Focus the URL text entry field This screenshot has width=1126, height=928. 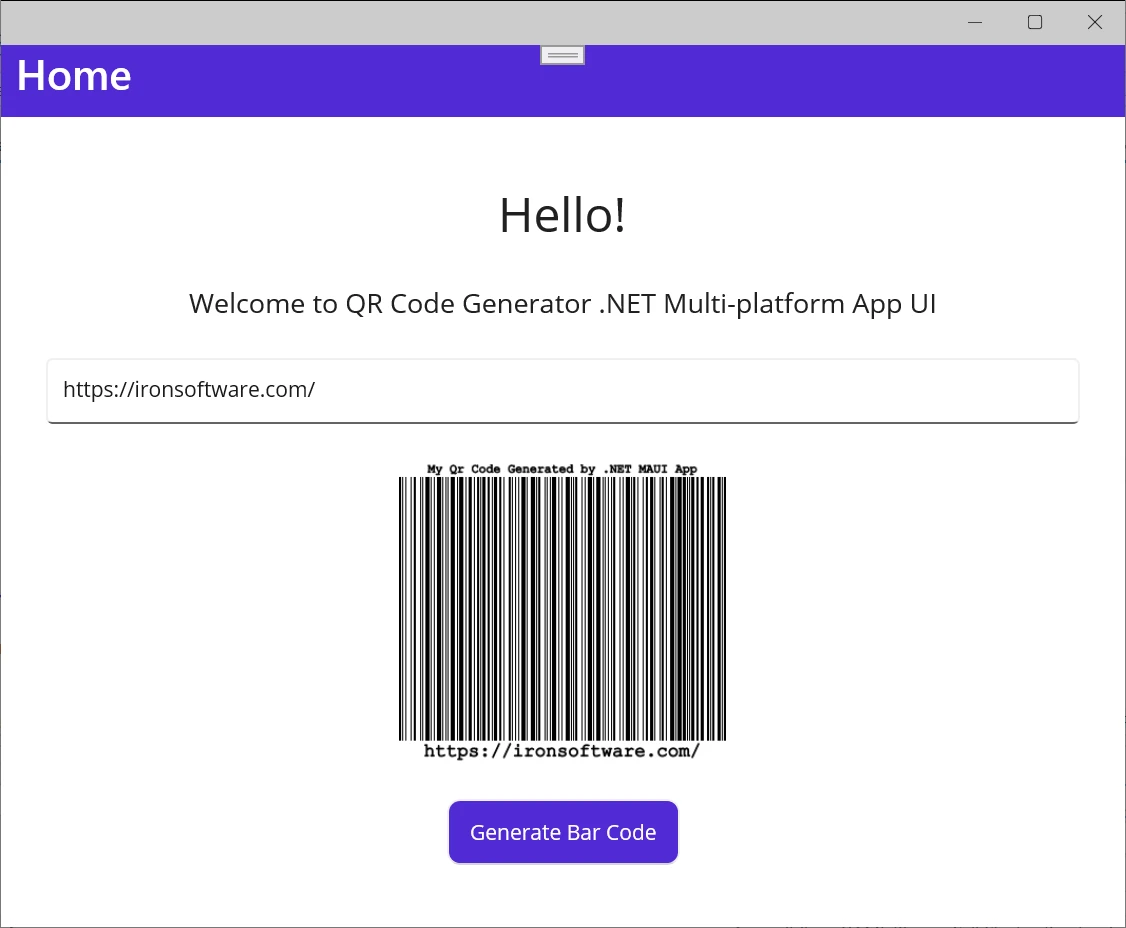pos(562,391)
